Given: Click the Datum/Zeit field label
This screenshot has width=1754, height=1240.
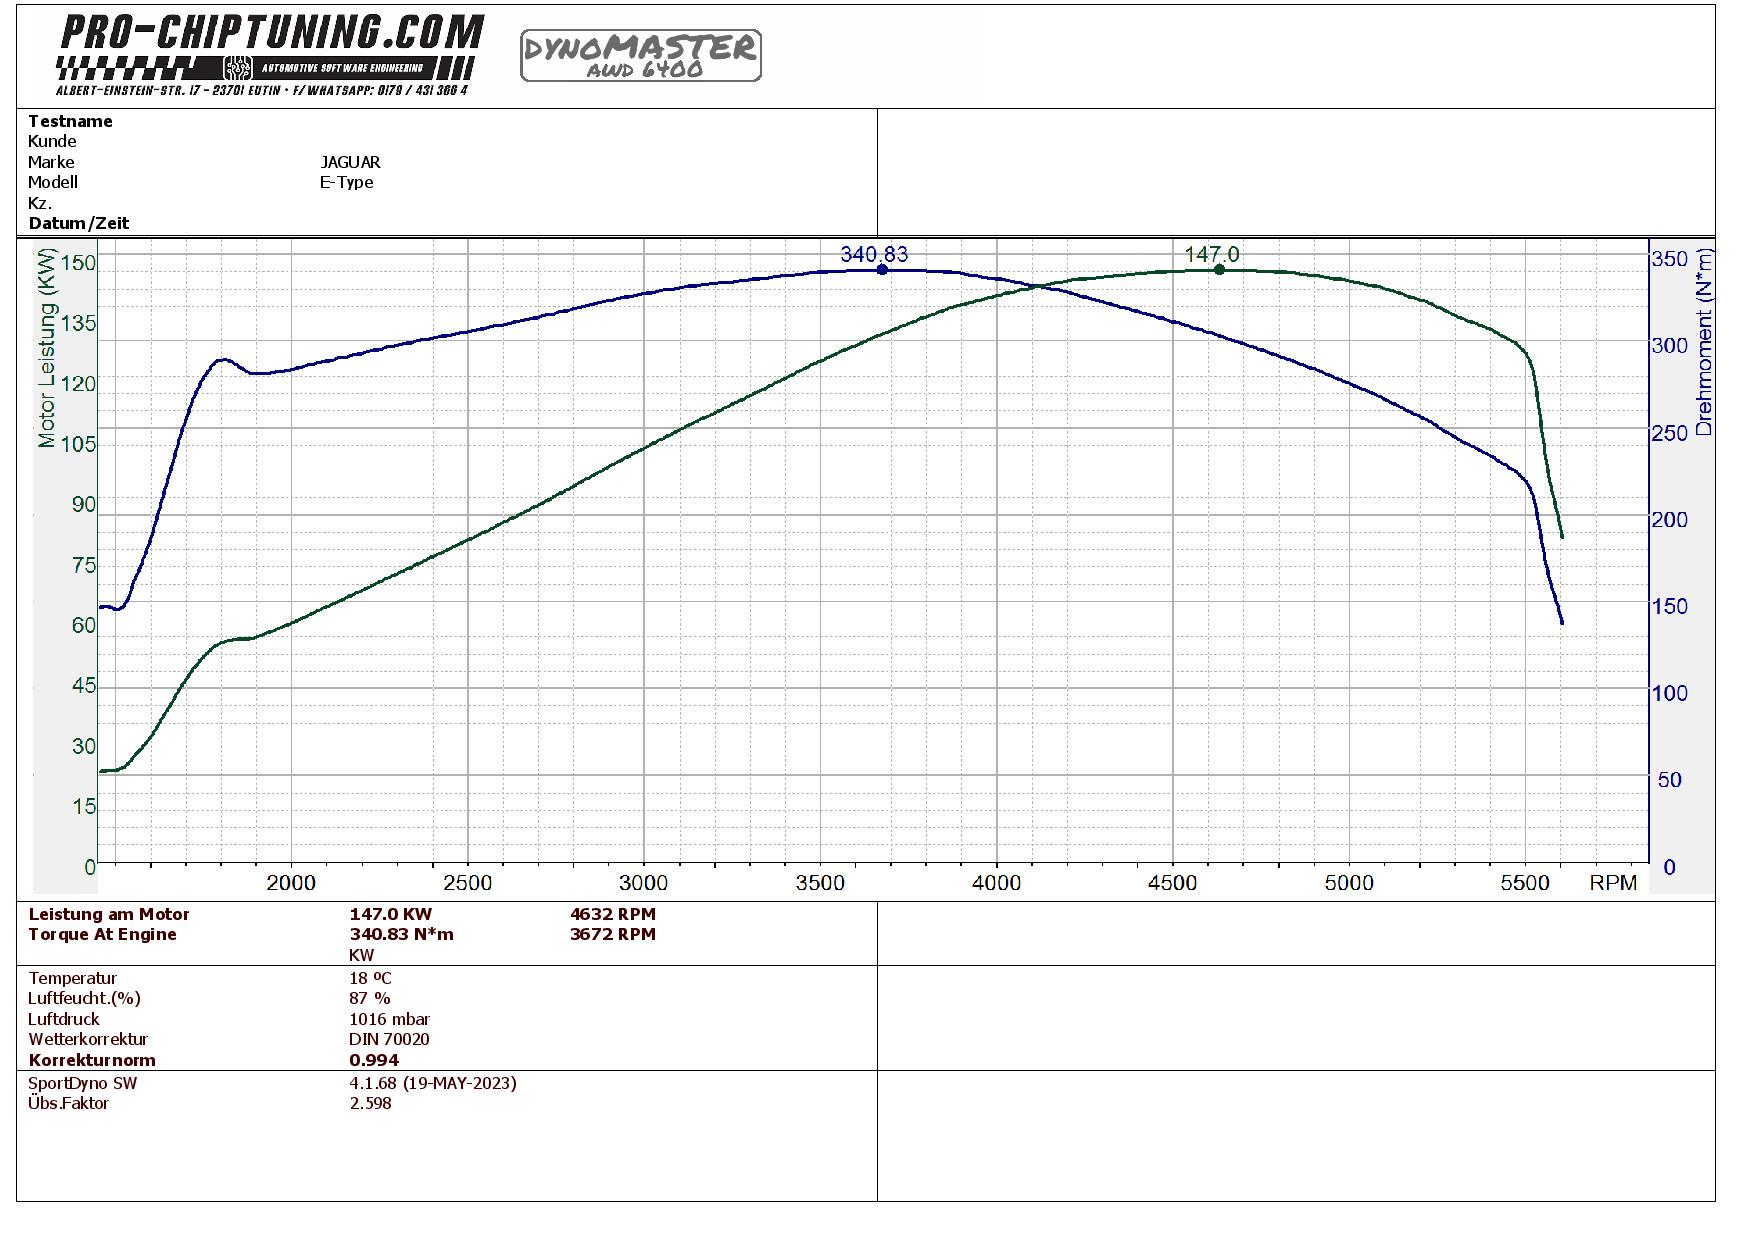Looking at the screenshot, I should pyautogui.click(x=78, y=223).
